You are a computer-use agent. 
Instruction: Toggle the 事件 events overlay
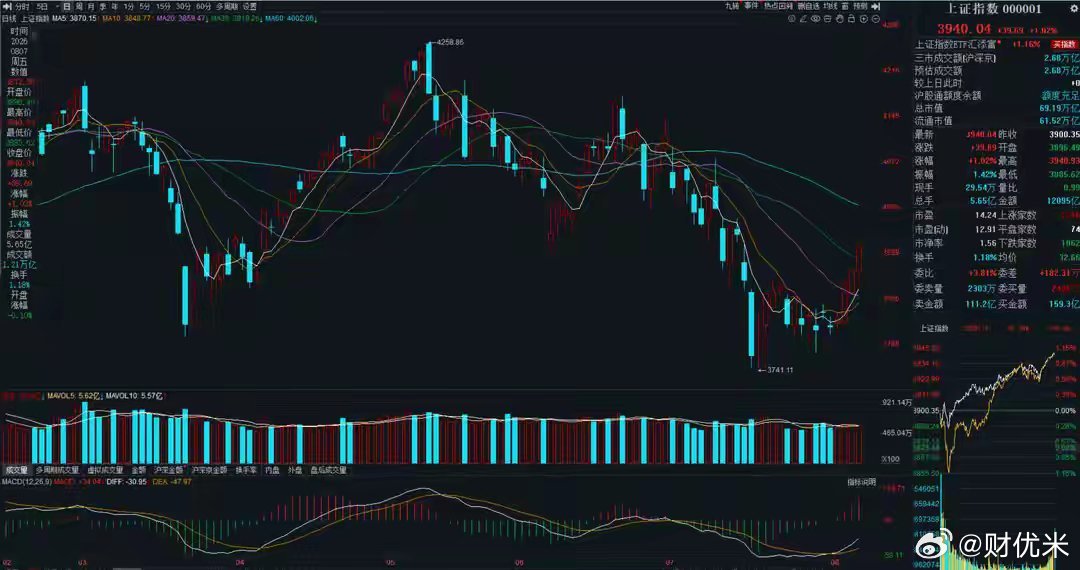tap(751, 6)
